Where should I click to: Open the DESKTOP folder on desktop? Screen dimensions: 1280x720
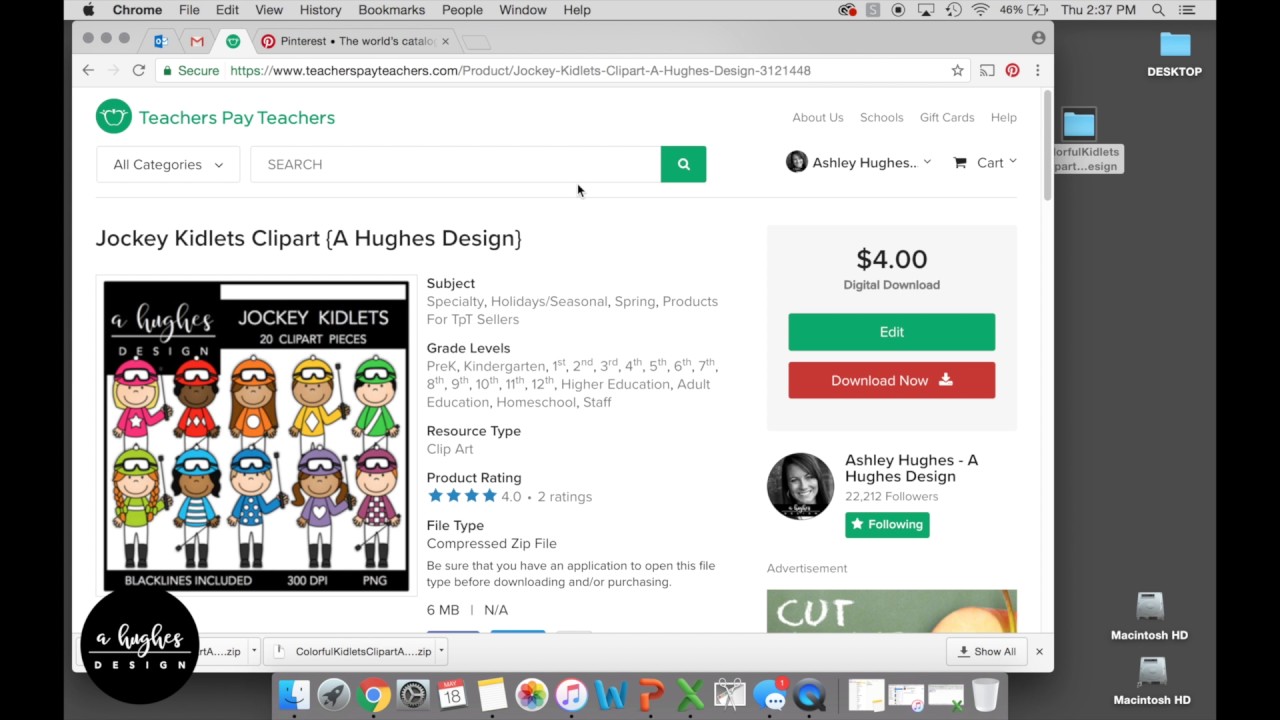pos(1175,54)
